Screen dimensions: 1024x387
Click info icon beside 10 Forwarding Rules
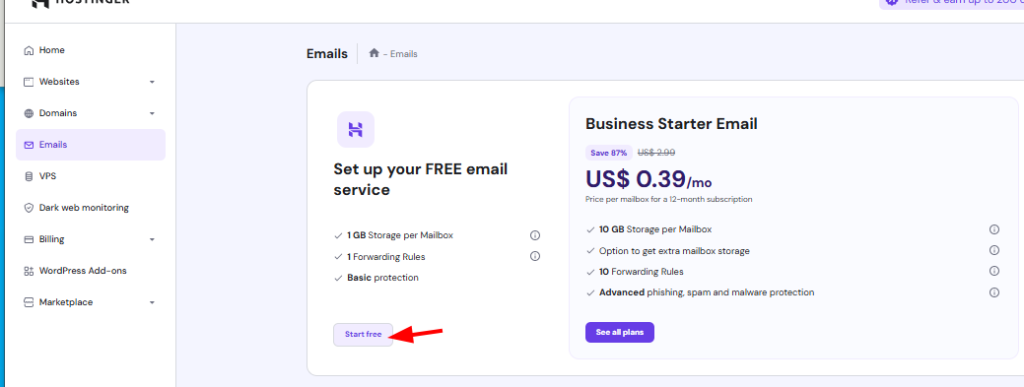click(994, 271)
